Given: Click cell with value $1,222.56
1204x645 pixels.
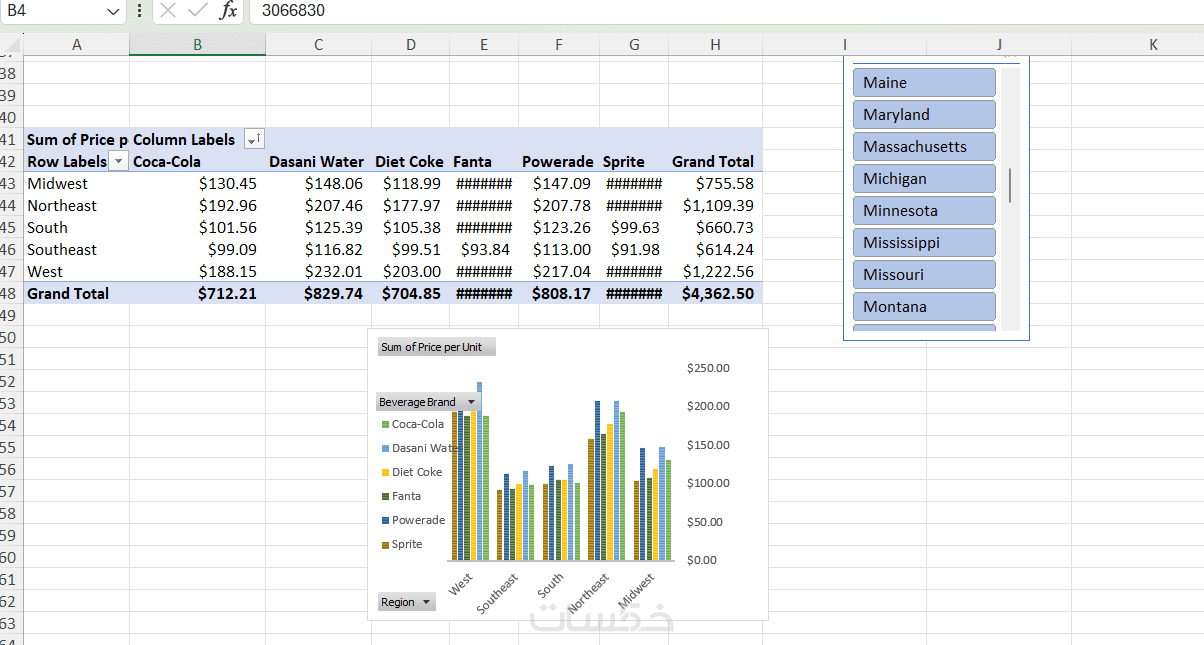Looking at the screenshot, I should 715,271.
